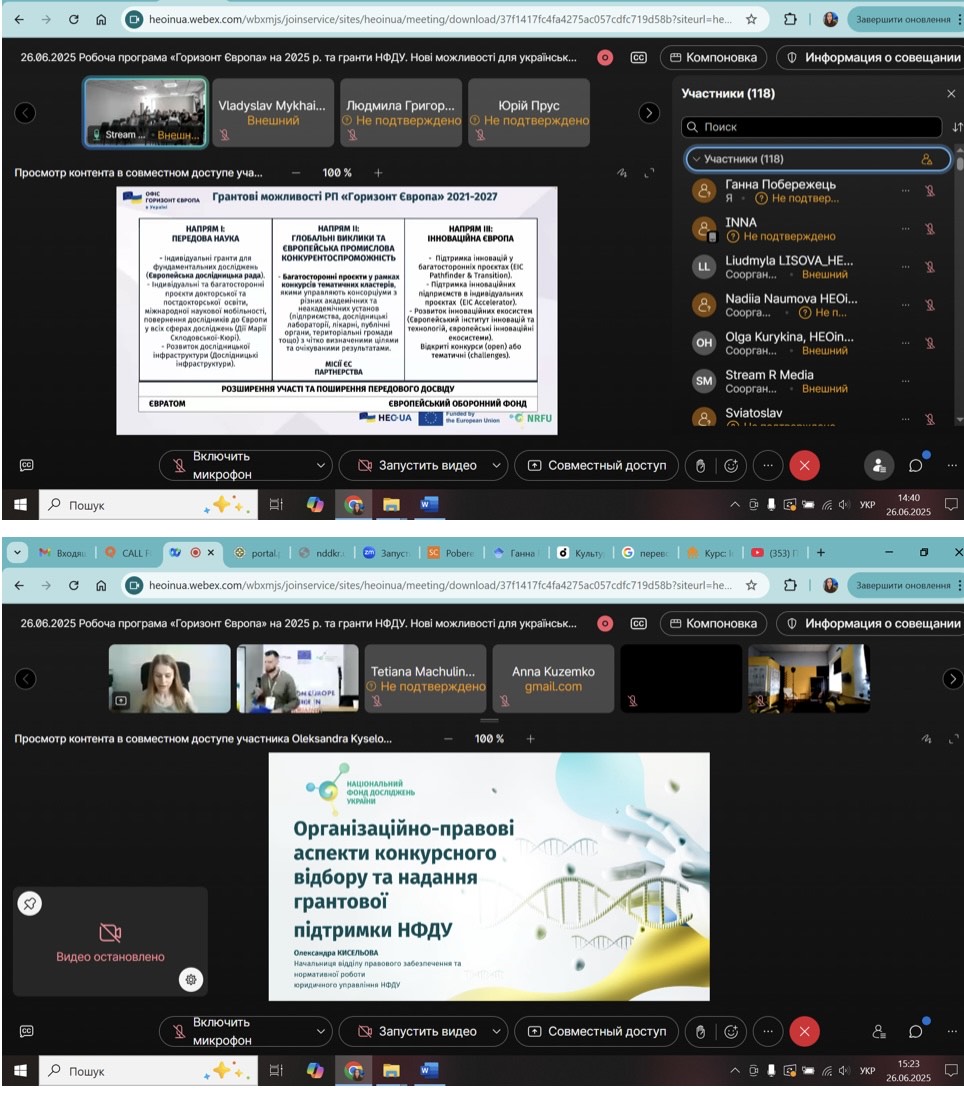
Task: Open Word from the 14:40 taskbar
Action: (x=428, y=505)
